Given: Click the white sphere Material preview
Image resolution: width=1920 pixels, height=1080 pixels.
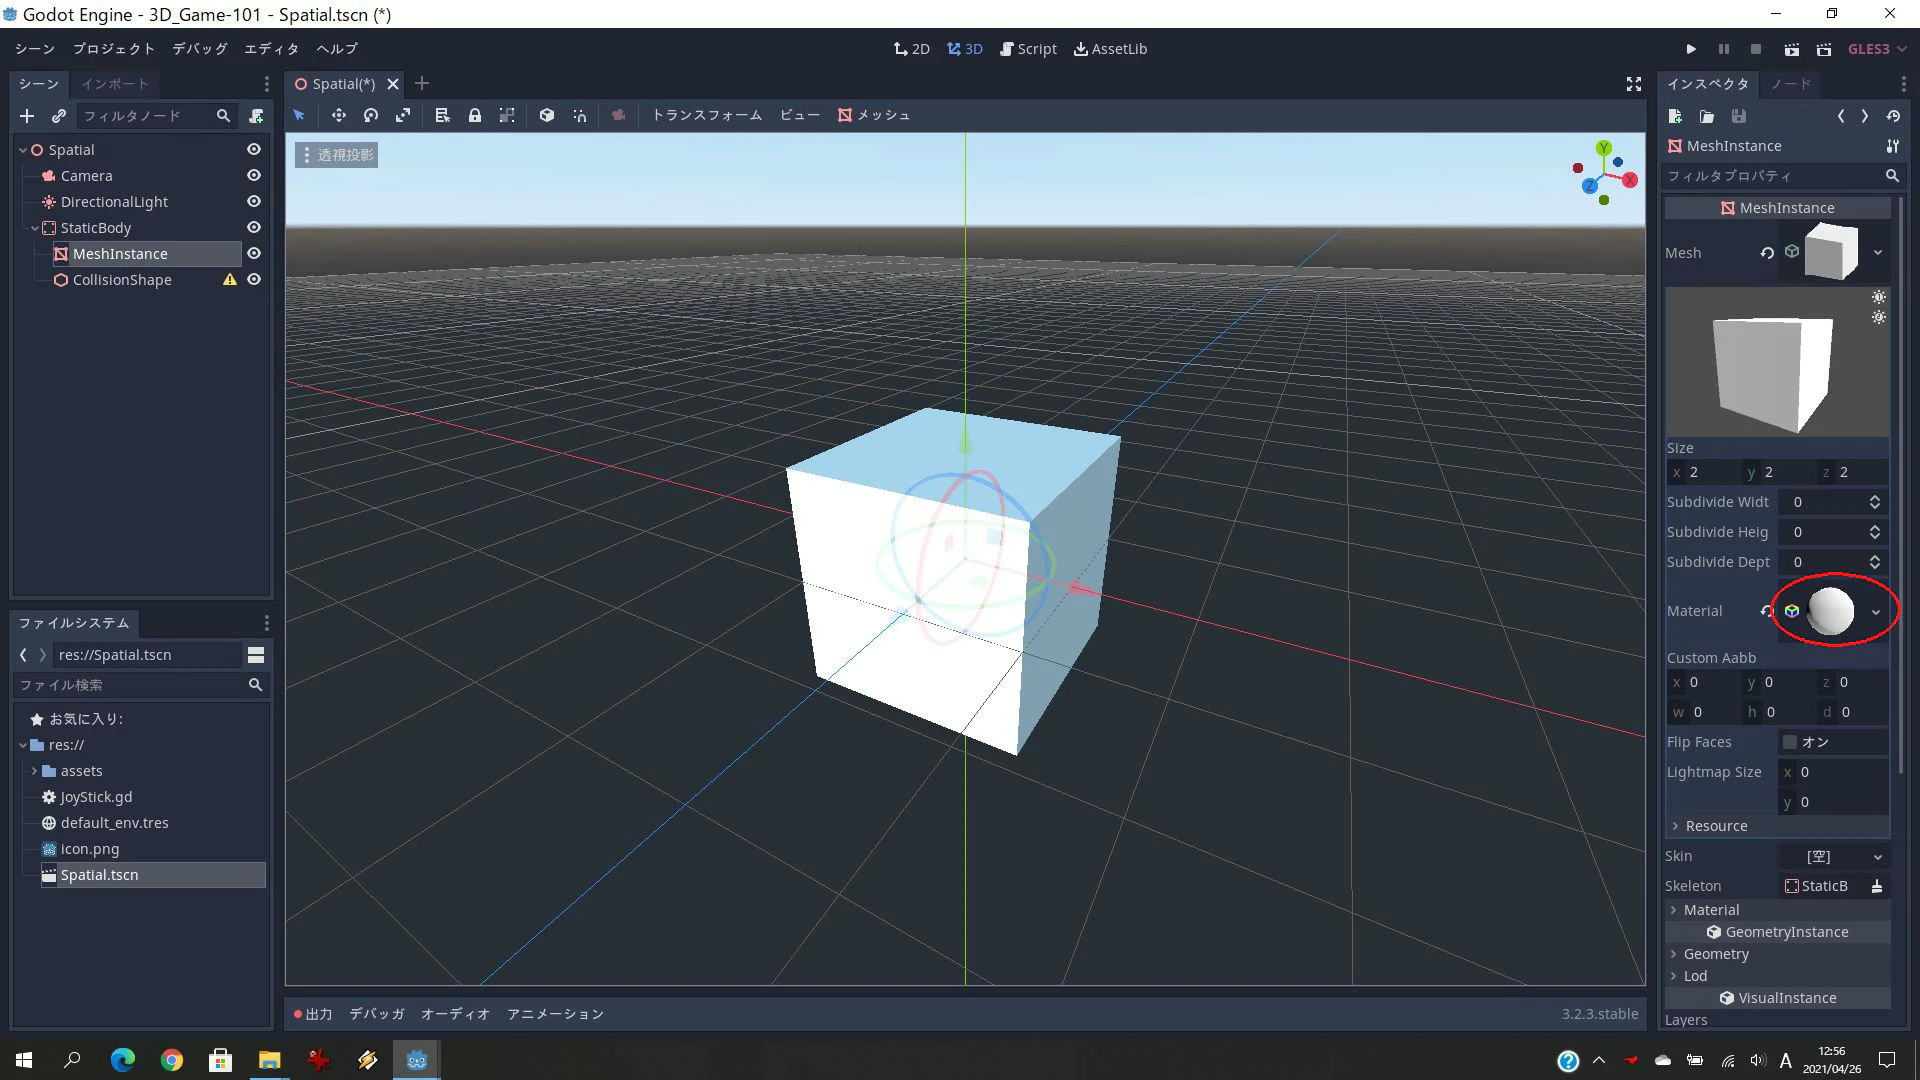Looking at the screenshot, I should pos(1831,611).
